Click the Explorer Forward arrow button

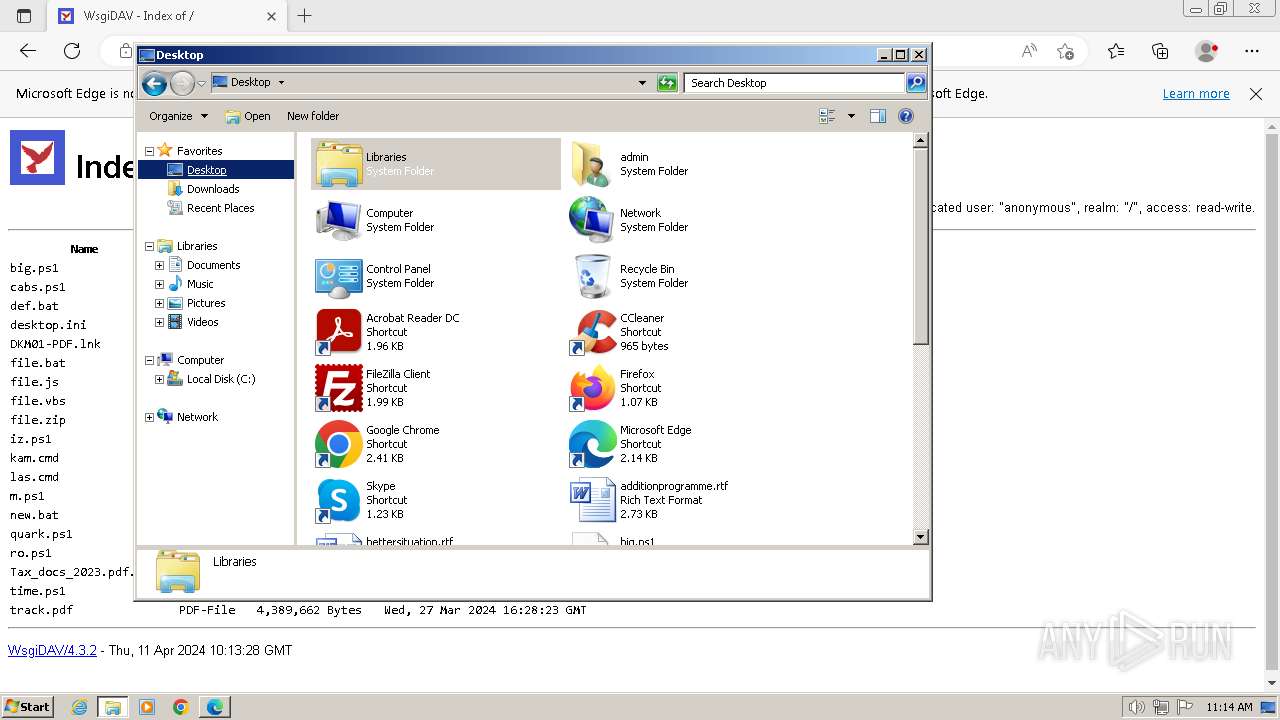[182, 83]
